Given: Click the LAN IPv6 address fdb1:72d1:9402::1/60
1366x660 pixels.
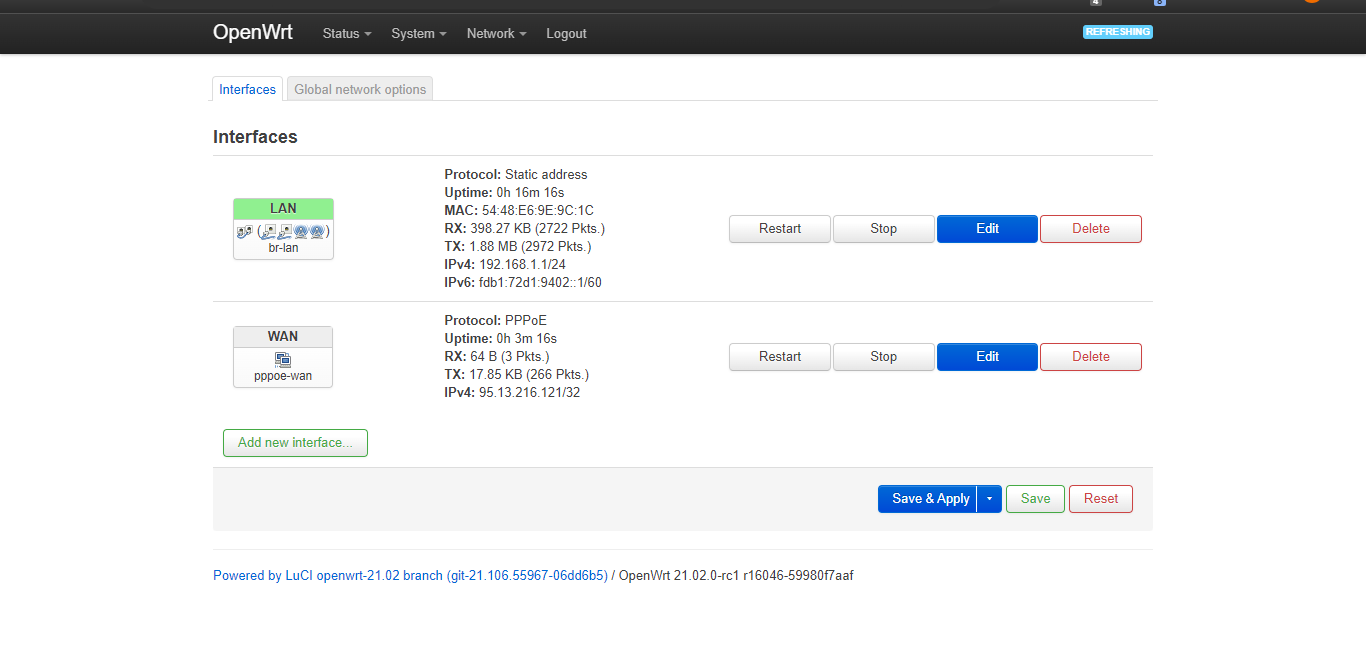Looking at the screenshot, I should click(x=540, y=282).
